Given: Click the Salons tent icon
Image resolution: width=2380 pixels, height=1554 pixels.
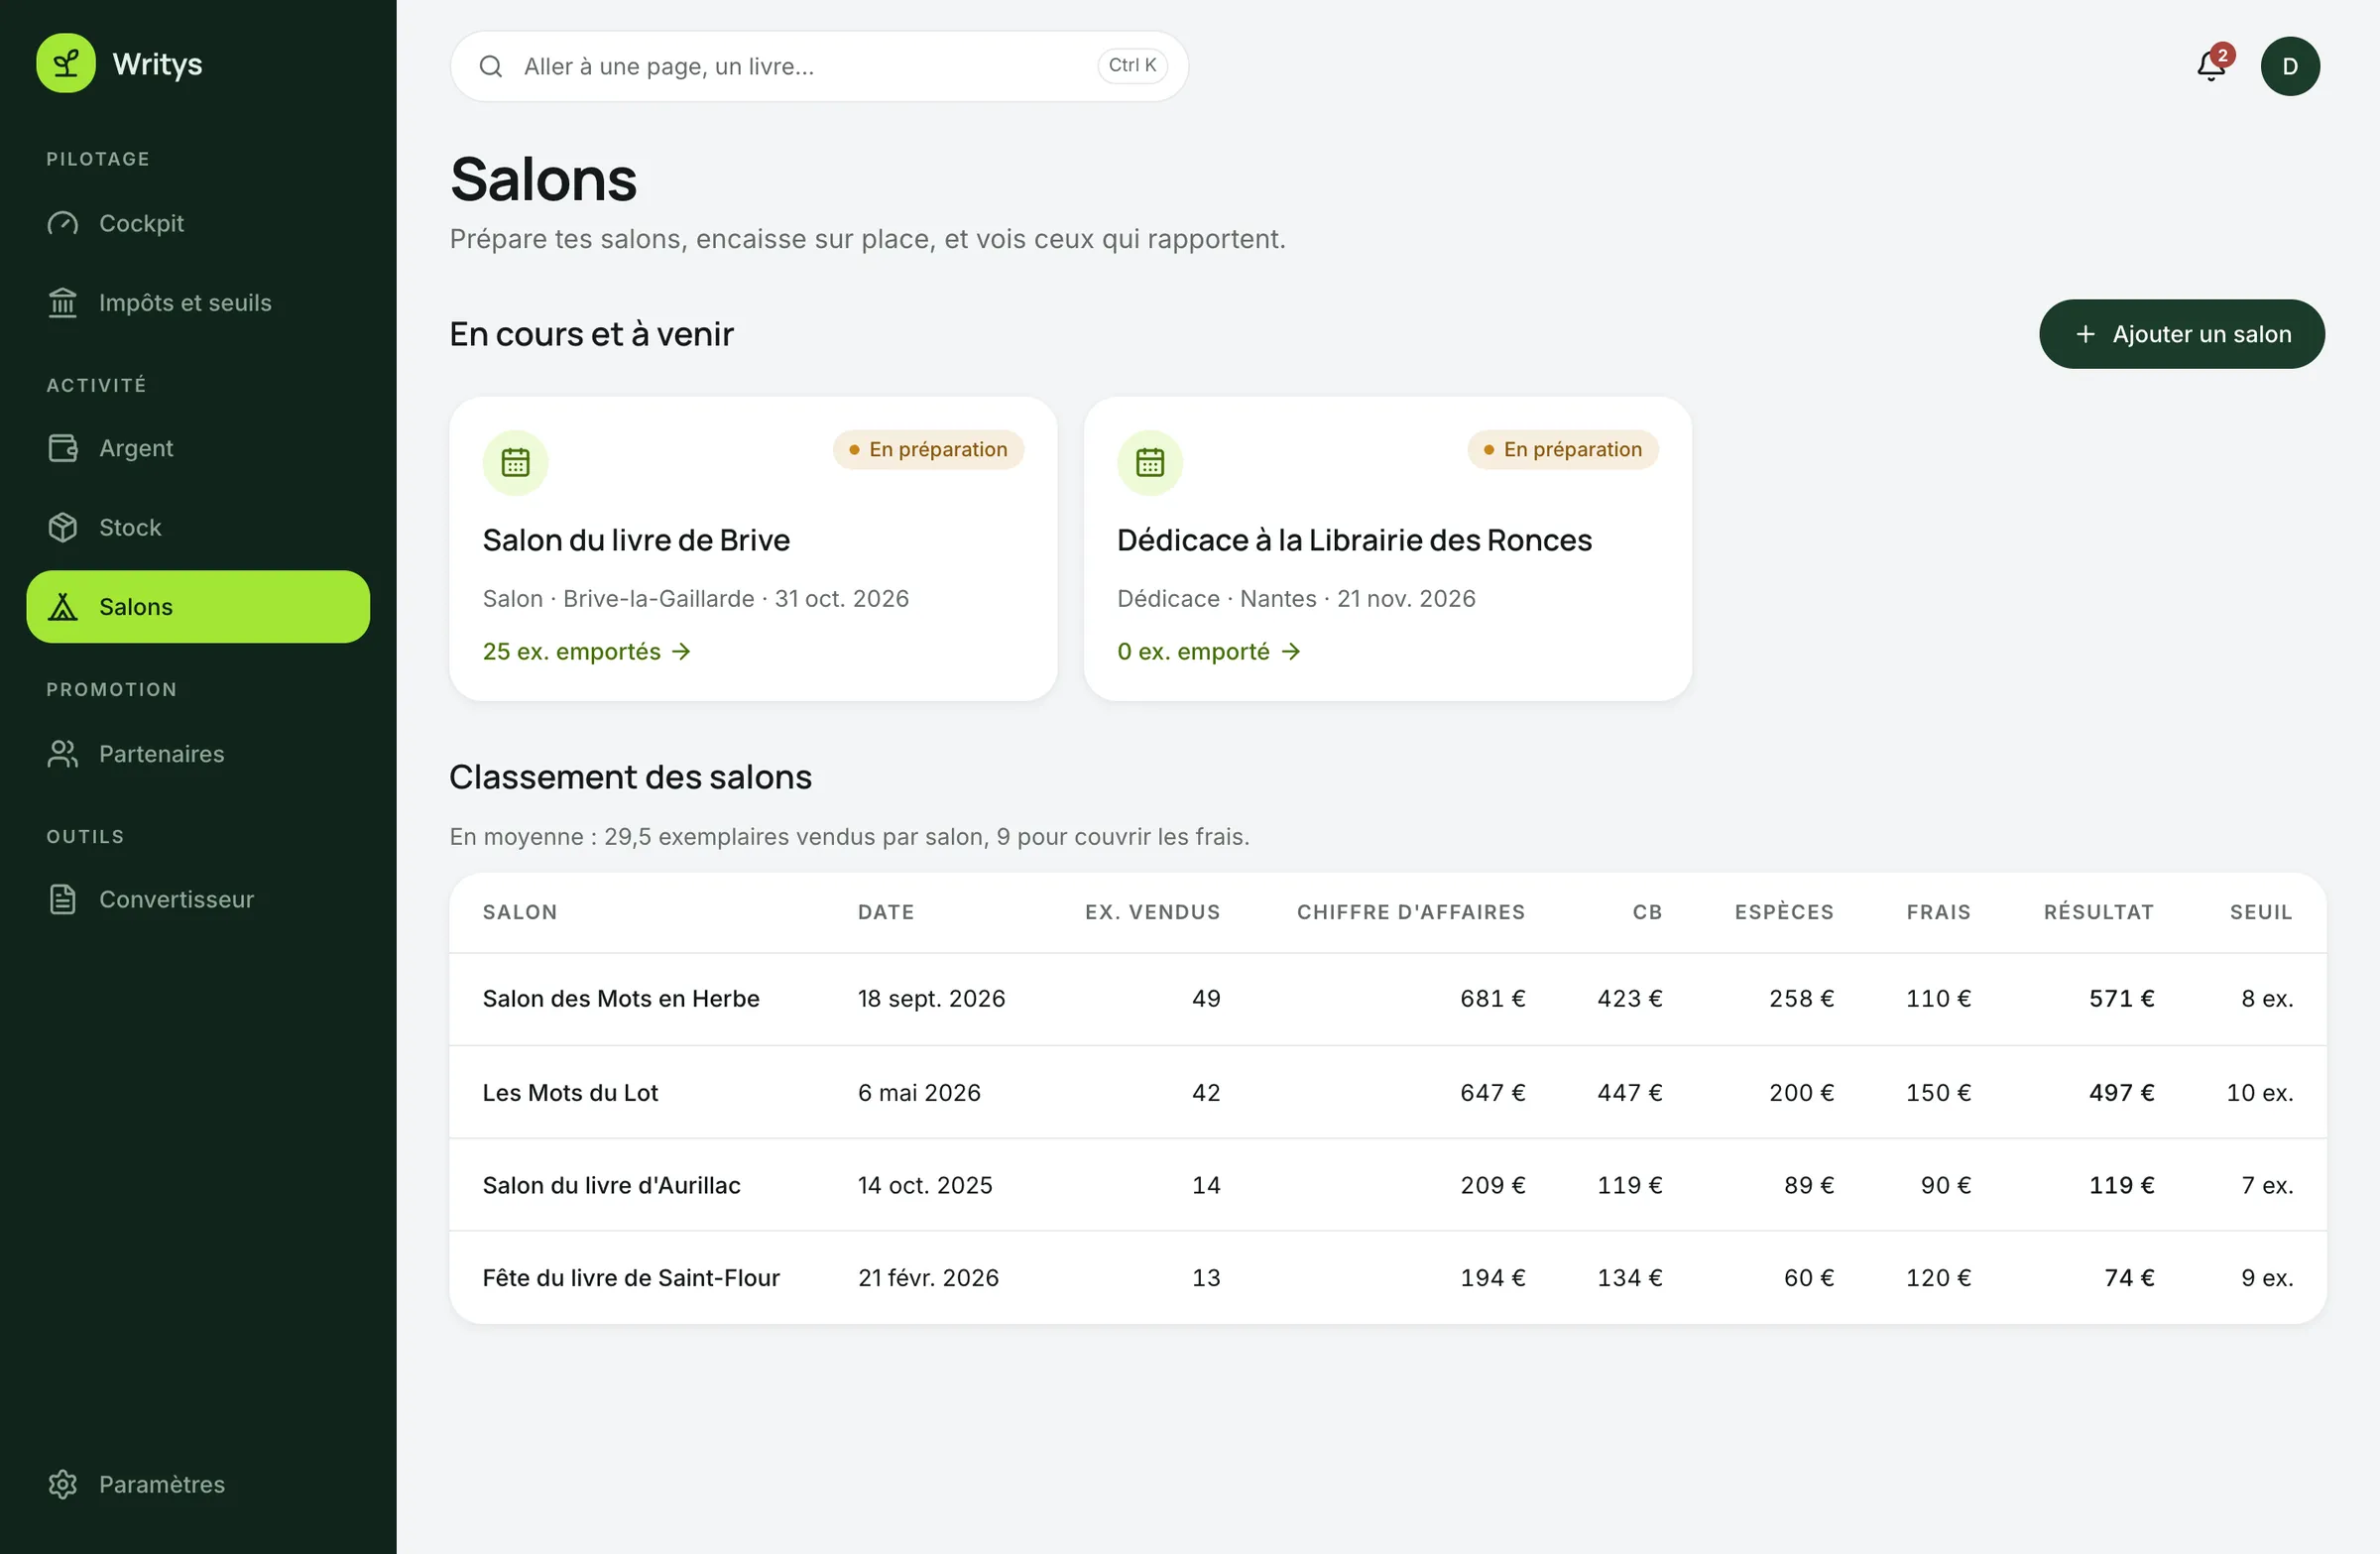Looking at the screenshot, I should tap(63, 606).
